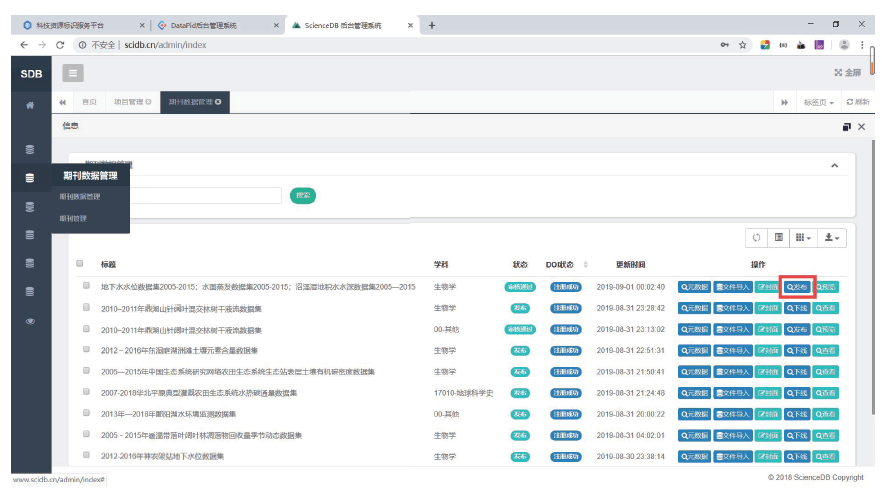This screenshot has height=488, width=882.
Task: Switch to 首页 tab
Action: pos(89,102)
